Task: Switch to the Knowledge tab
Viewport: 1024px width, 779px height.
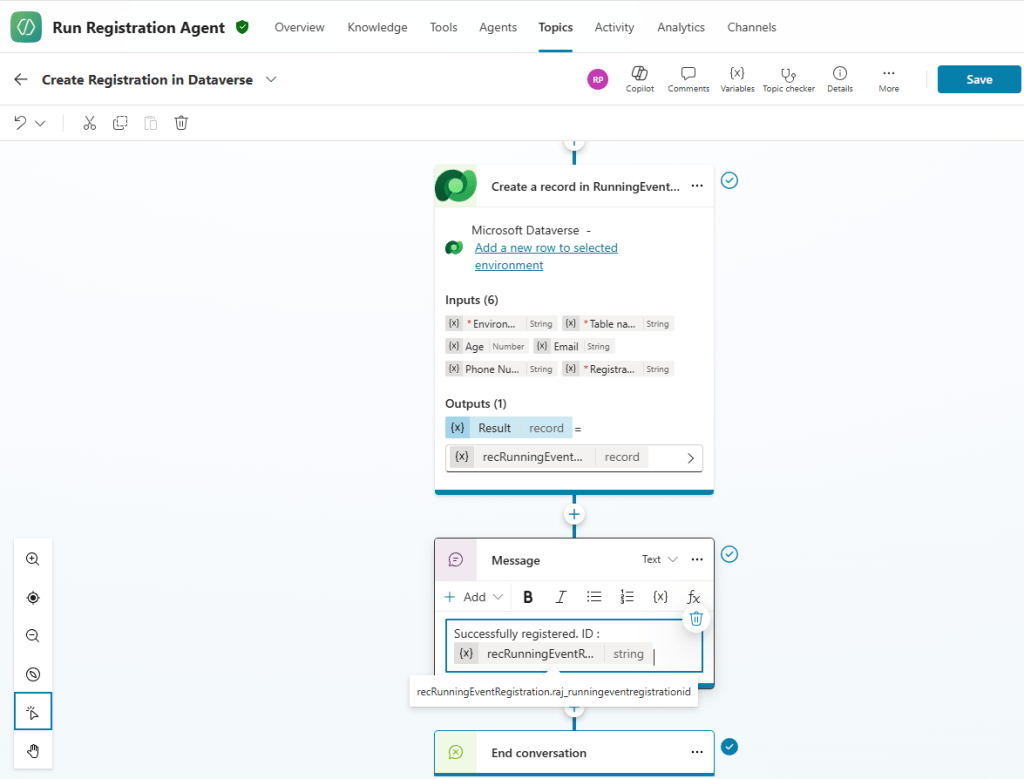Action: [377, 27]
